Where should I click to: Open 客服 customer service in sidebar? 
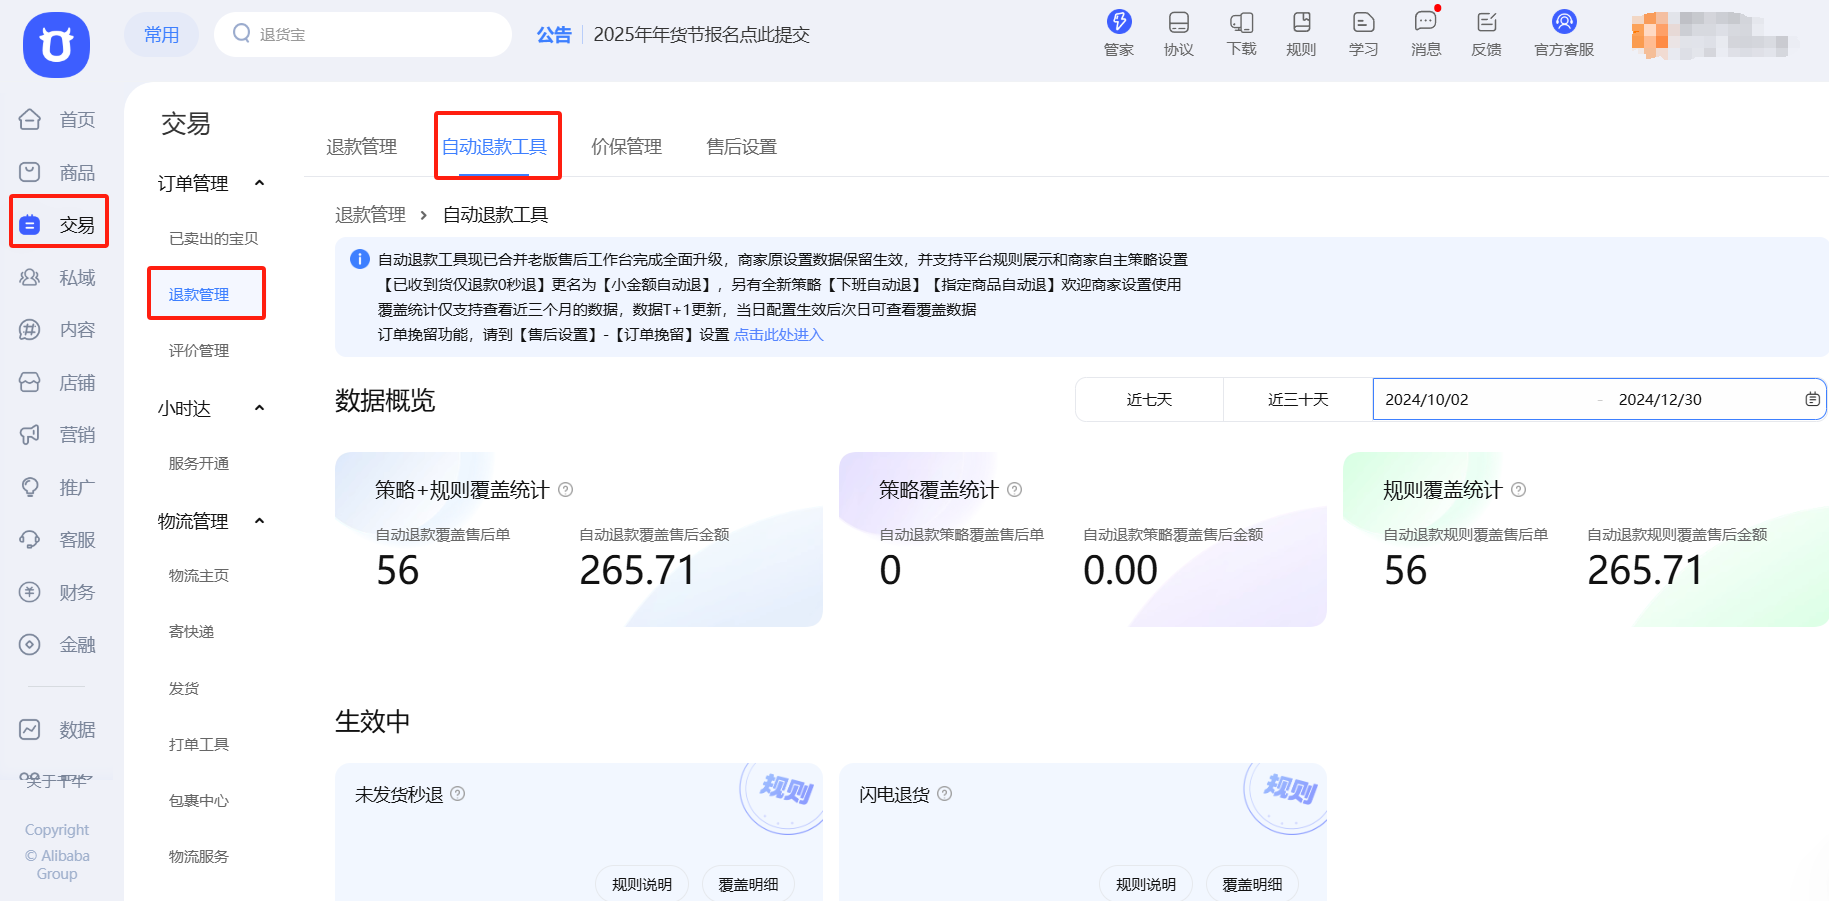58,540
